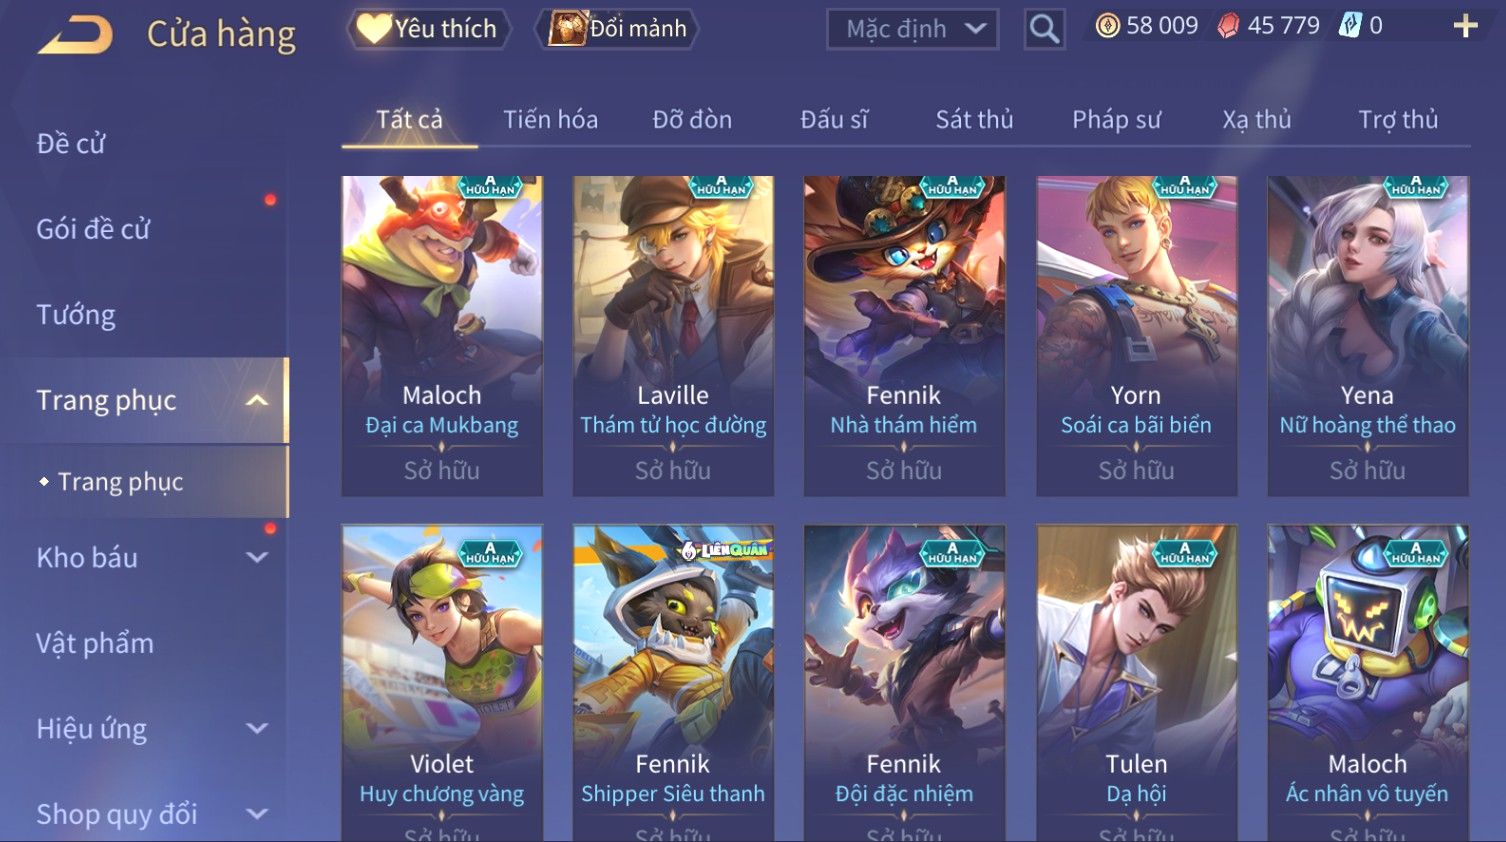
Task: Collapse the Trang phục sidebar section
Action: point(257,401)
